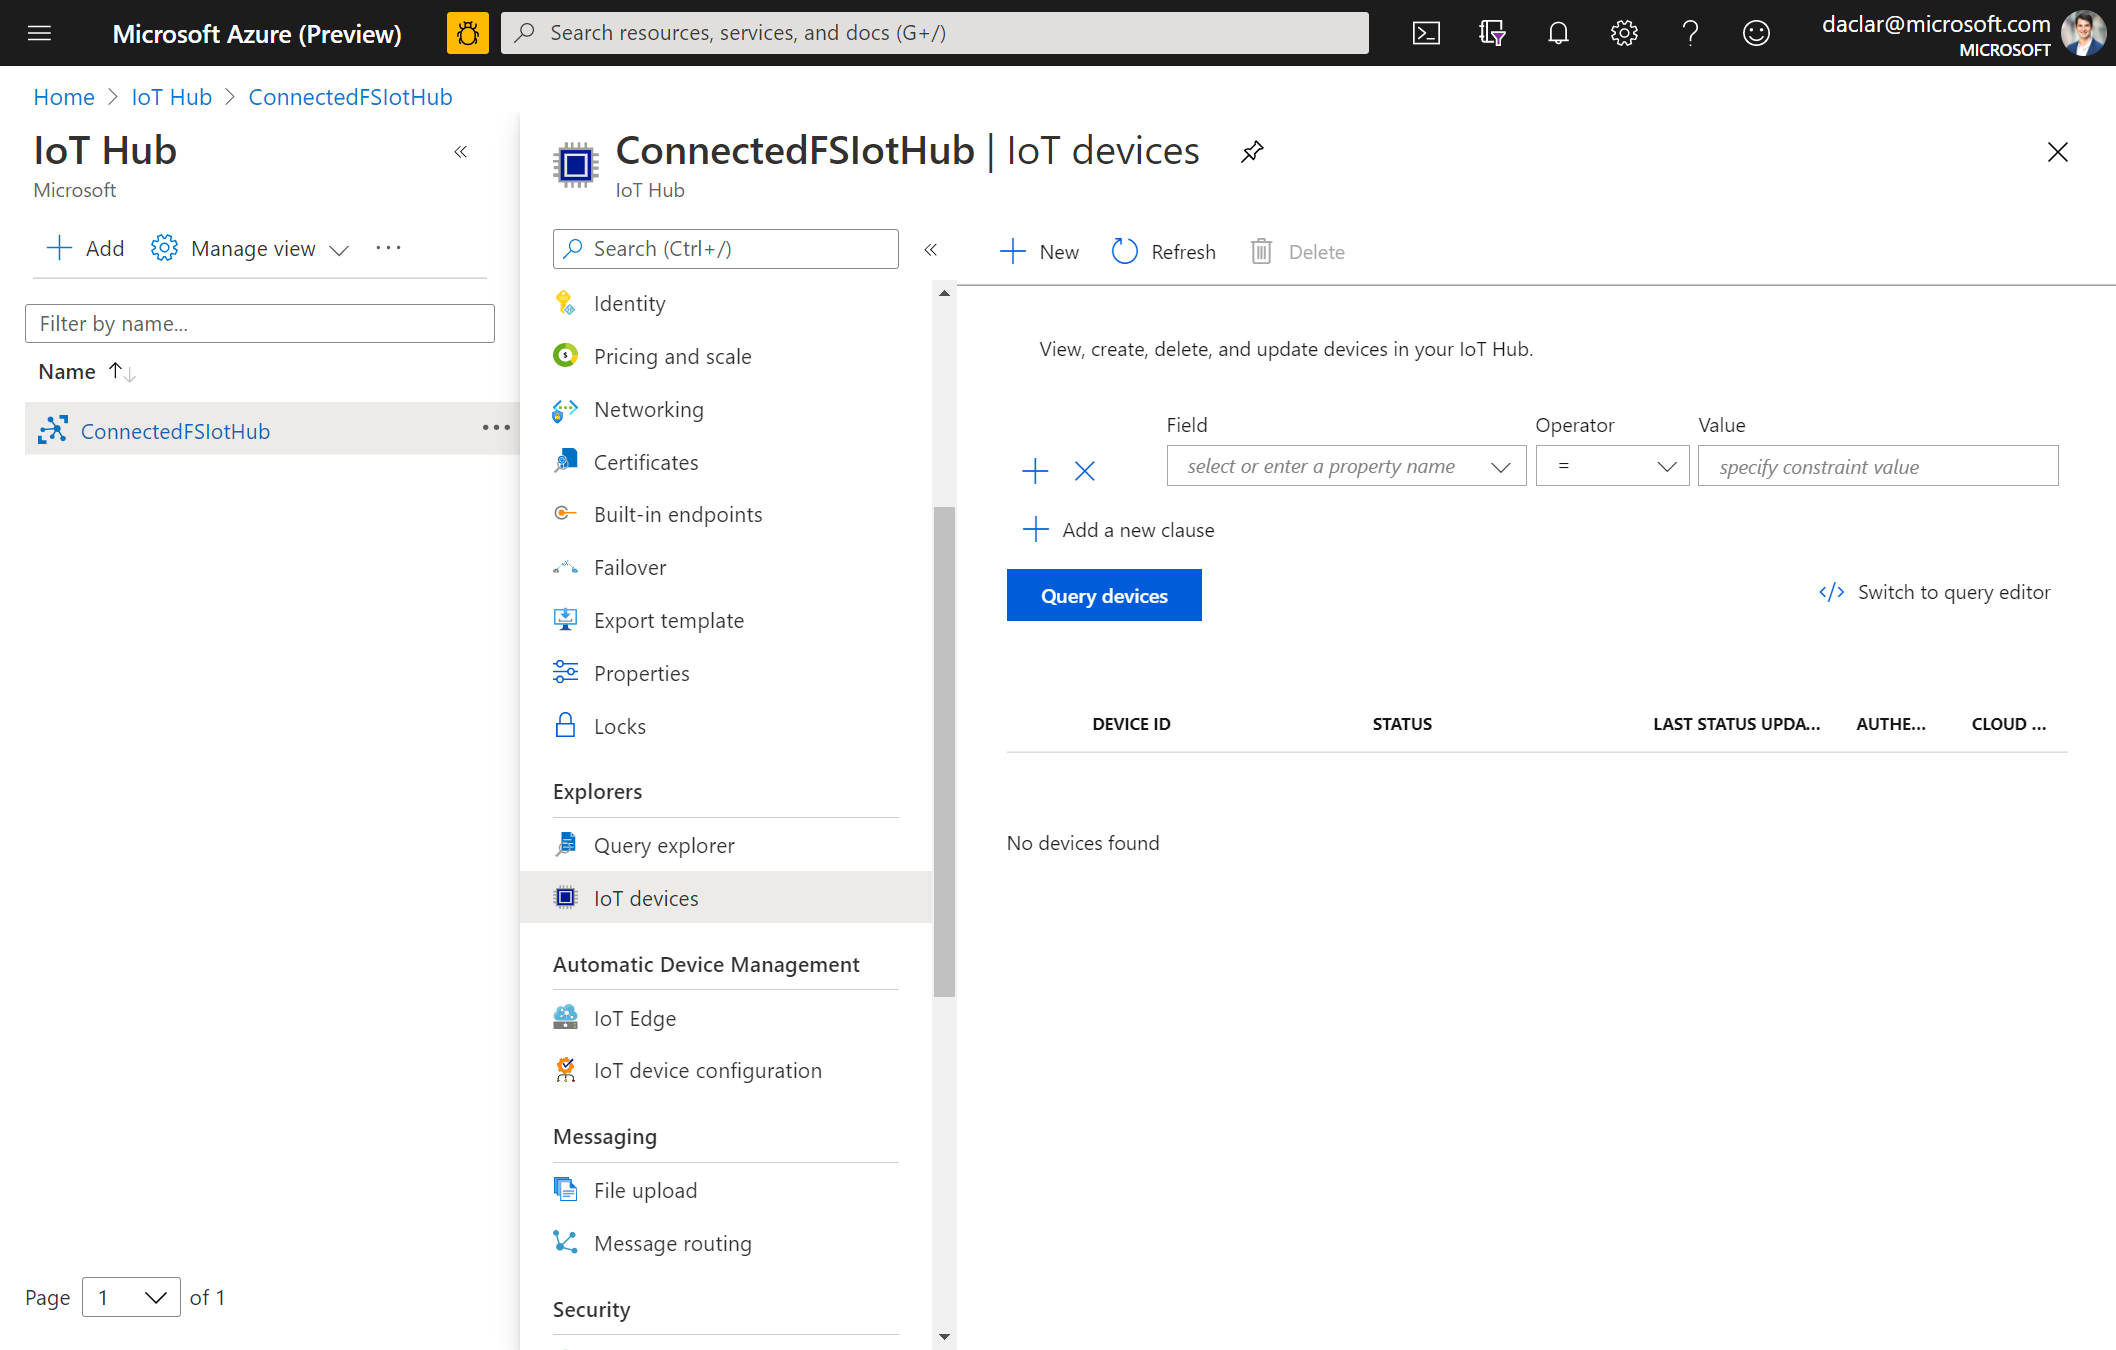2116x1350 pixels.
Task: Open the Page number dropdown
Action: tap(130, 1296)
